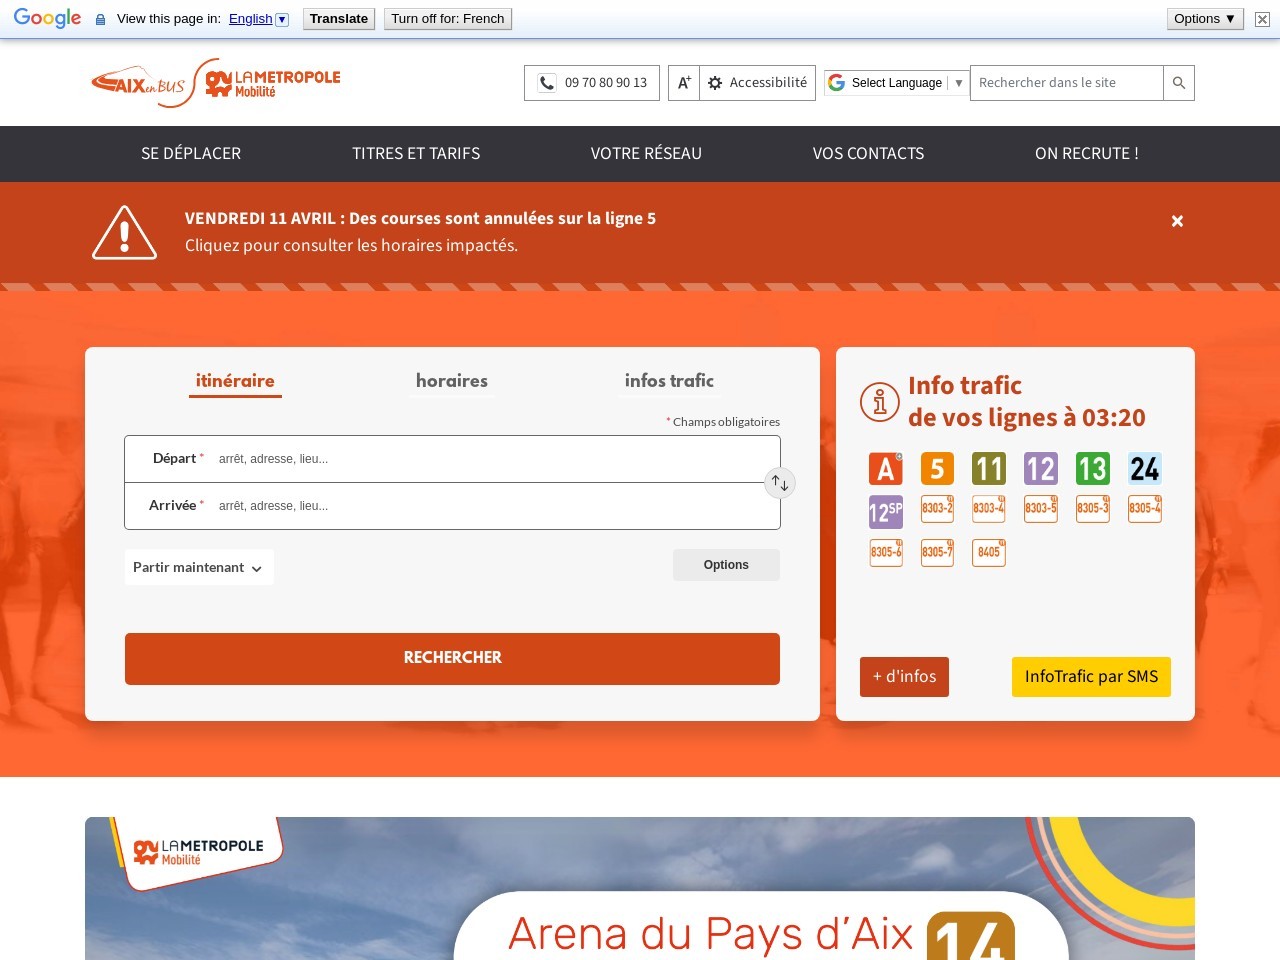This screenshot has height=960, width=1280.
Task: Click the + d'infos button
Action: [904, 677]
